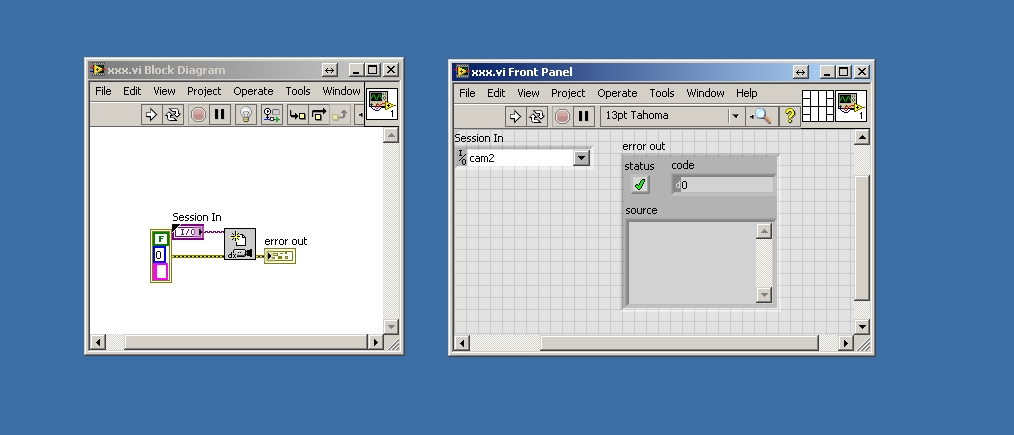Click the Step Into button
The image size is (1014, 435).
click(297, 115)
